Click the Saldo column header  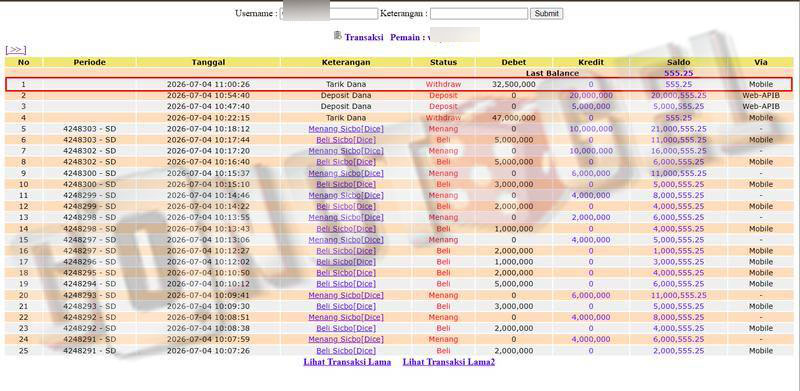[x=678, y=62]
